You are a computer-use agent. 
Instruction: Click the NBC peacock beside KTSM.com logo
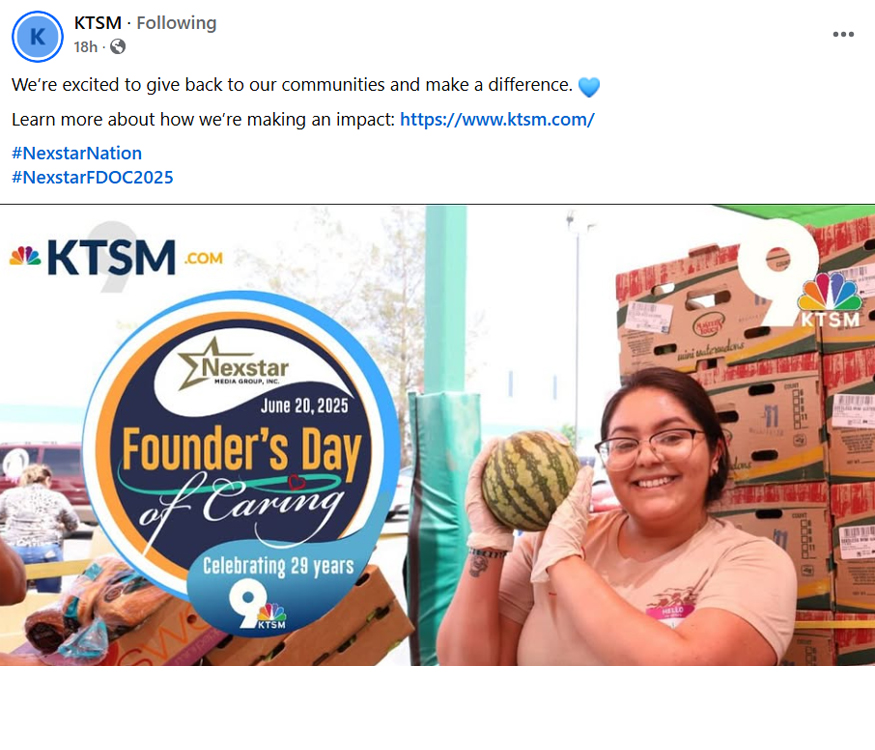click(x=25, y=256)
